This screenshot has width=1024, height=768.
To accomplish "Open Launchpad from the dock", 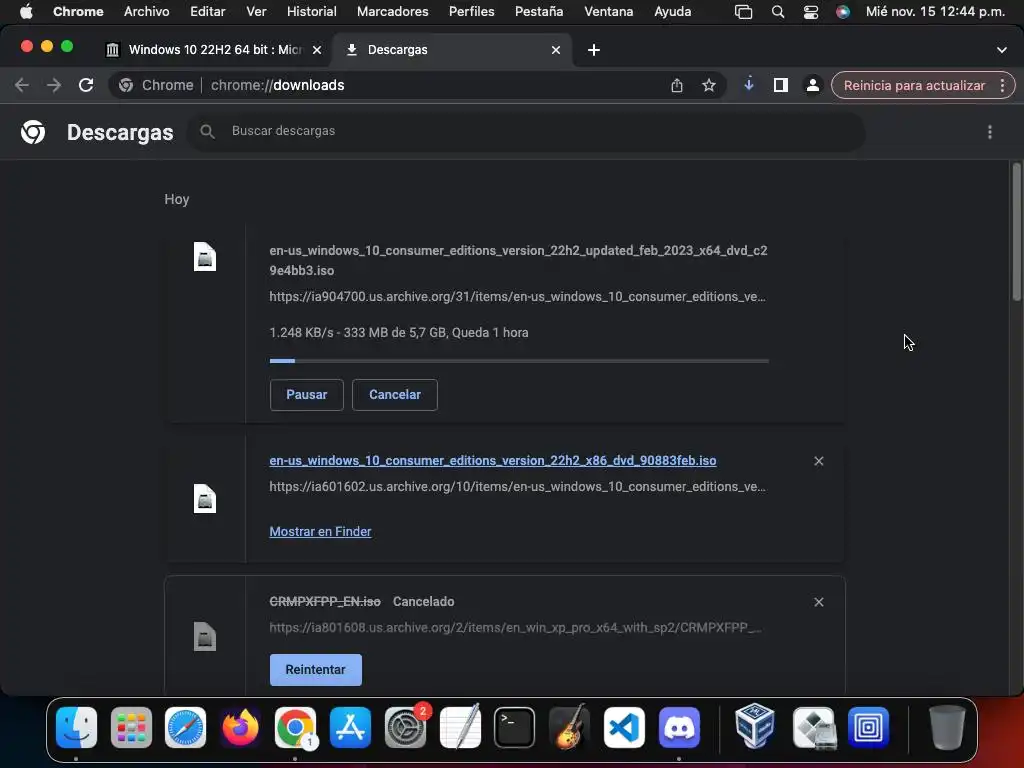I will pyautogui.click(x=131, y=728).
